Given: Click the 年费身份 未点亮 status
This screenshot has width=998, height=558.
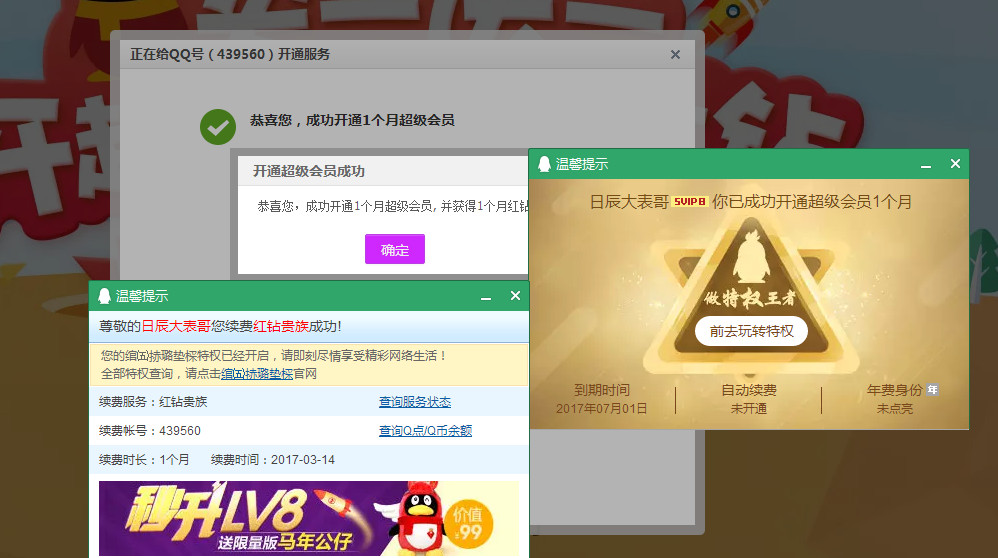Looking at the screenshot, I should pos(895,399).
